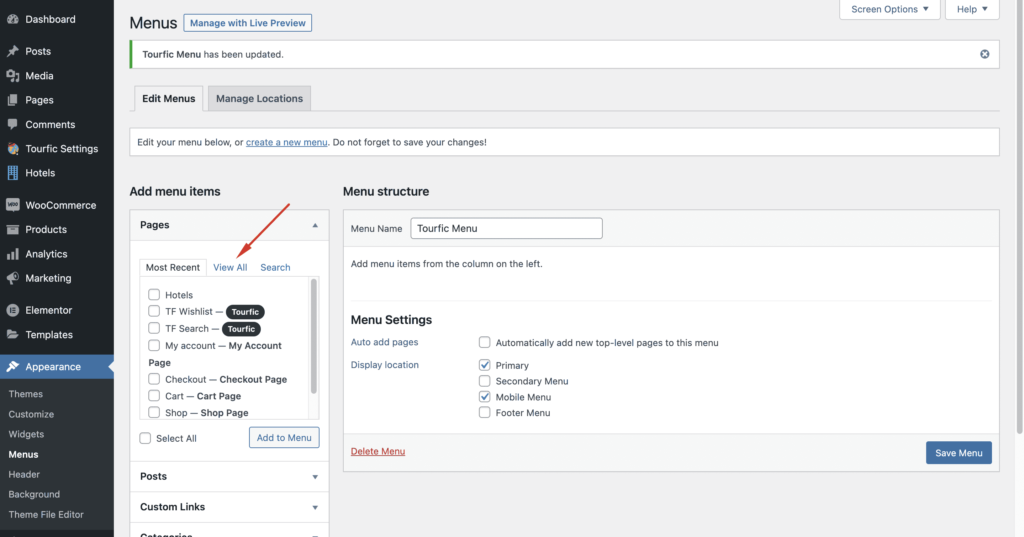Screen dimensions: 1024x537
Task: Check the Cart page checkbox
Action: tap(154, 396)
